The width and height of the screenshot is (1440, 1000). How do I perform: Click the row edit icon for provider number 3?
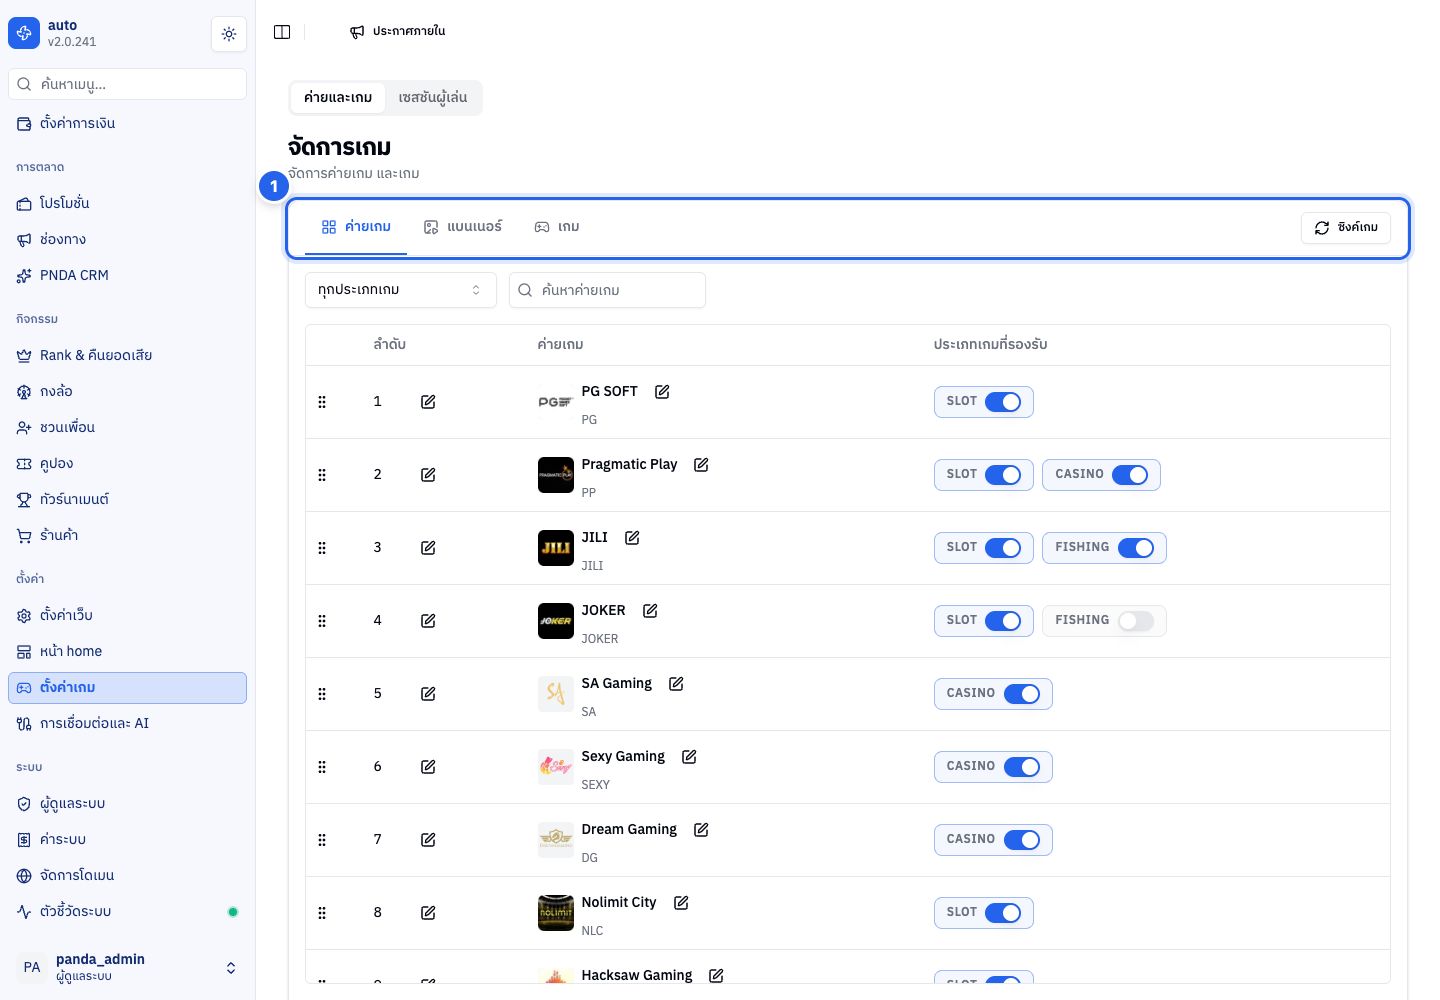[428, 548]
